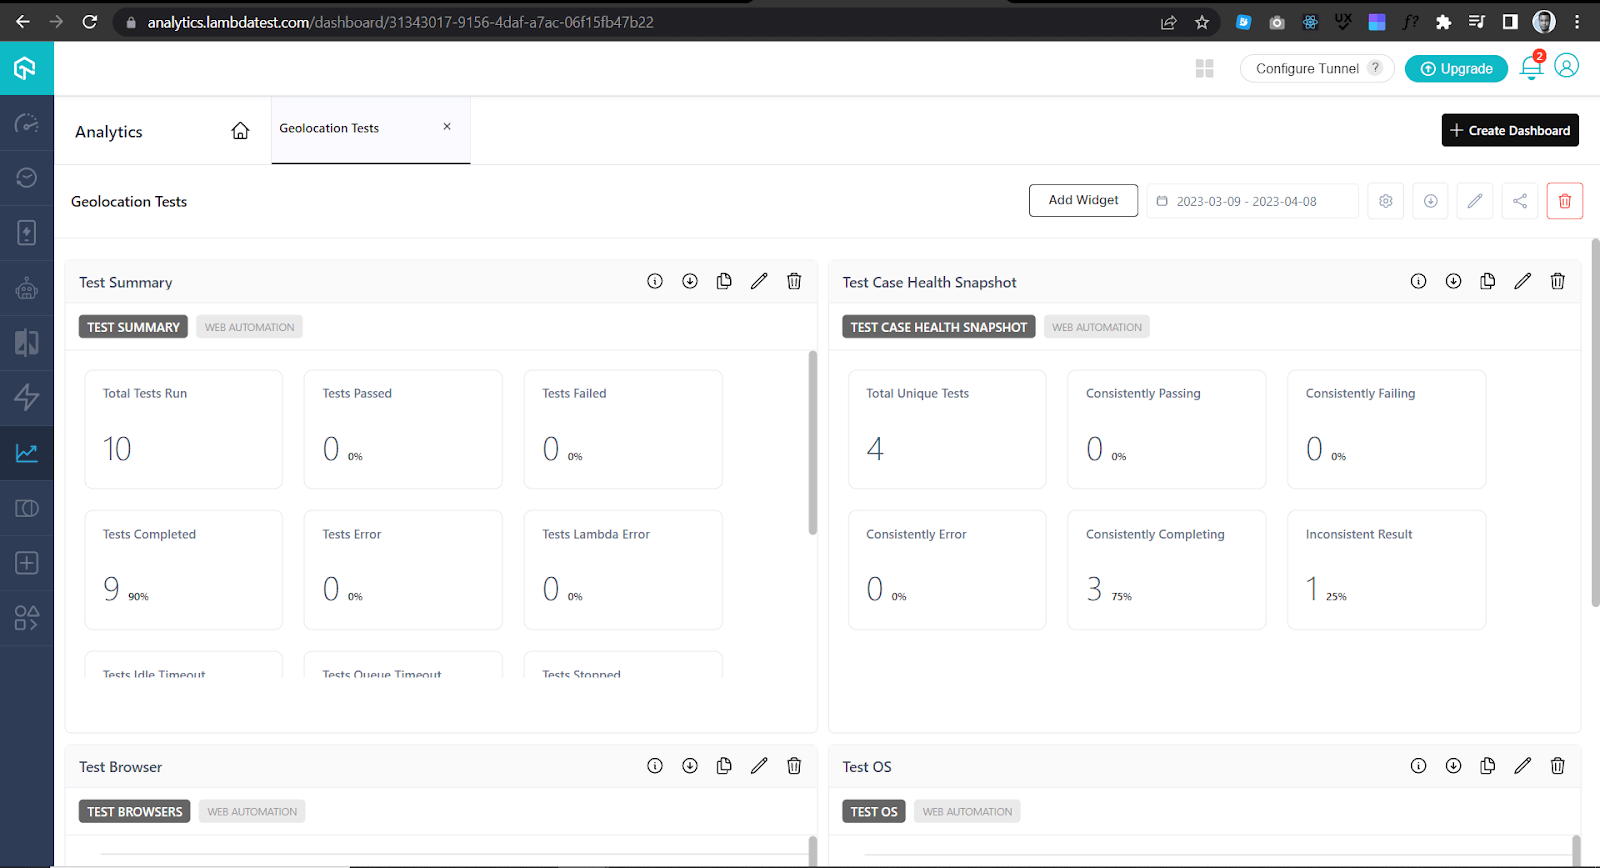View info for Test Summary widget
Image resolution: width=1600 pixels, height=868 pixels.
pos(655,281)
